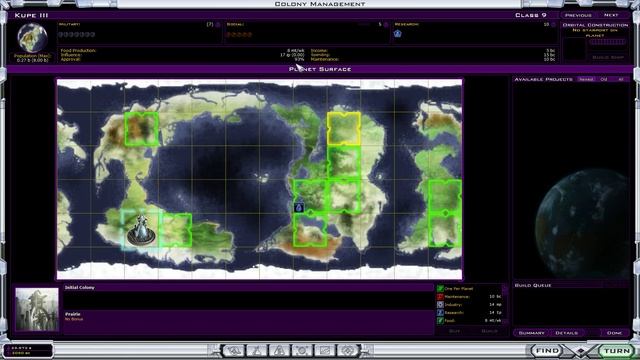Click the Population (Max) label
The height and width of the screenshot is (360, 640).
[32, 56]
